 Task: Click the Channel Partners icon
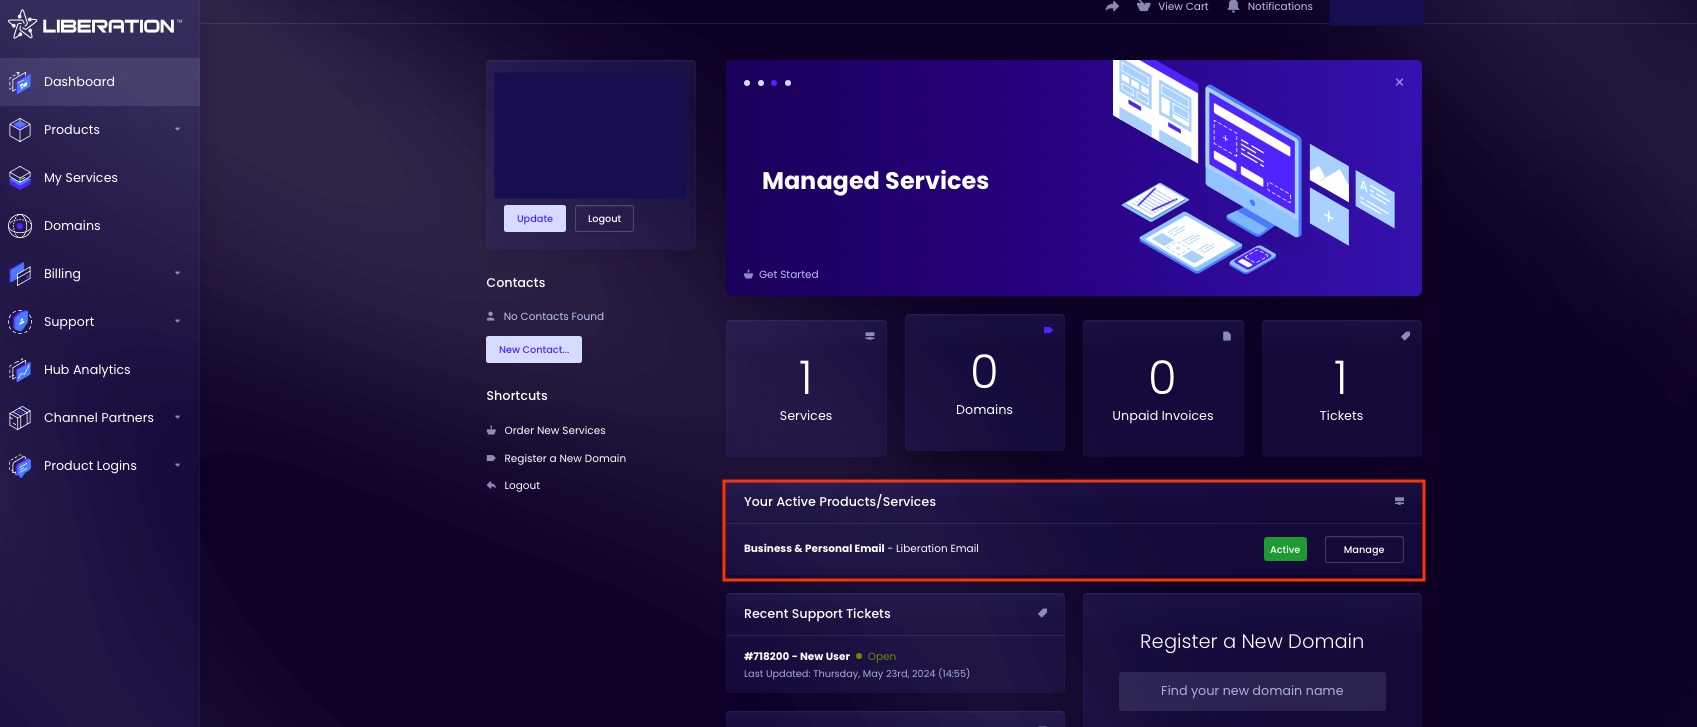[x=20, y=418]
